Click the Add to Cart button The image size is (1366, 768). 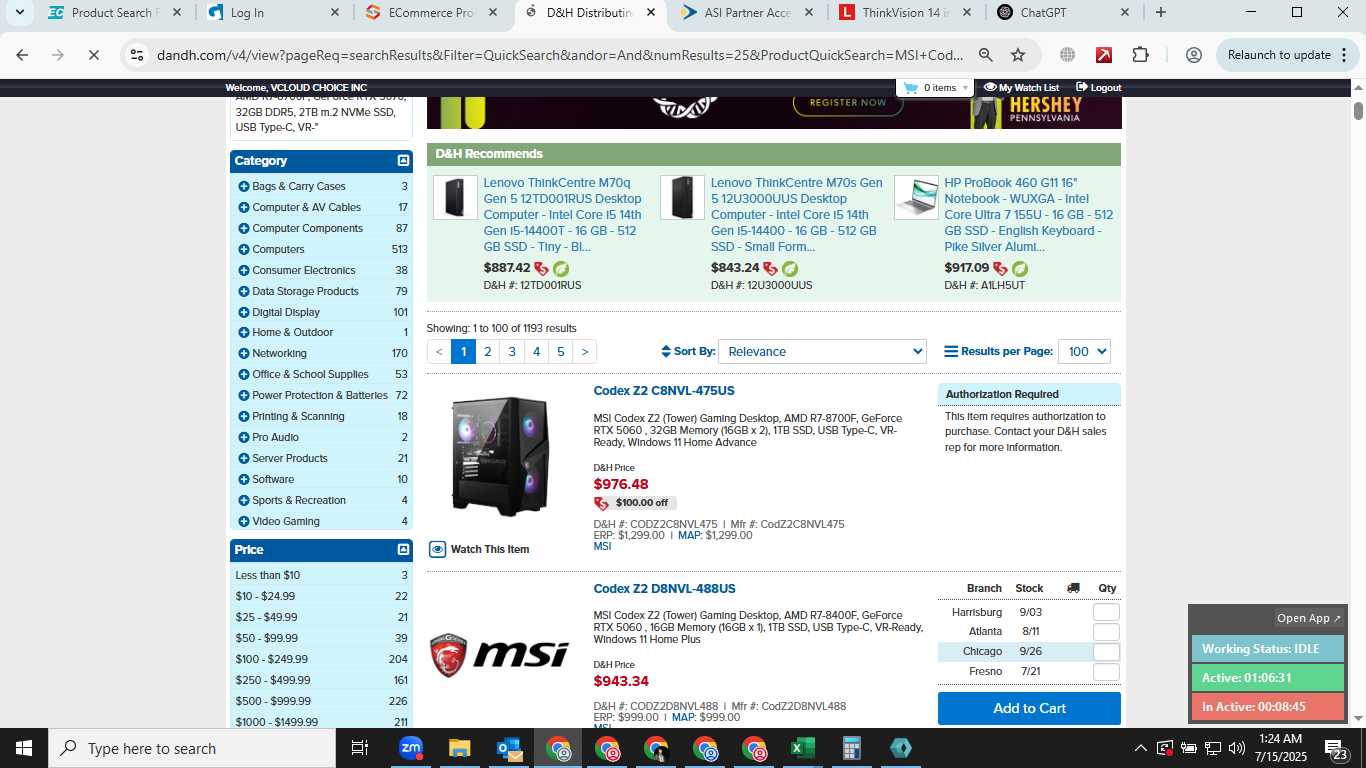pos(1029,708)
